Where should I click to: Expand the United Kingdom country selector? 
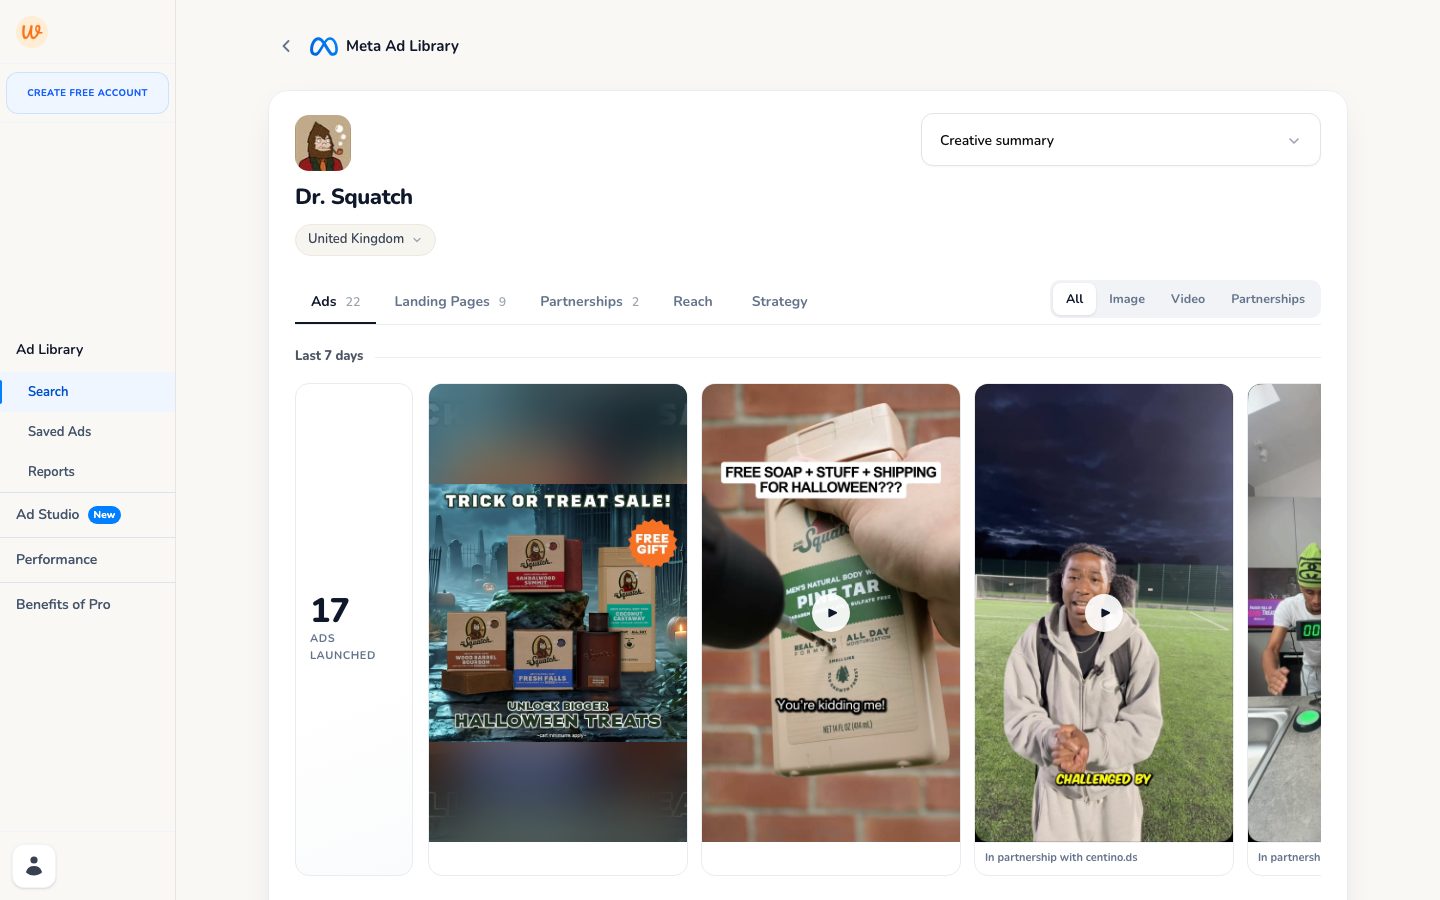click(x=365, y=239)
